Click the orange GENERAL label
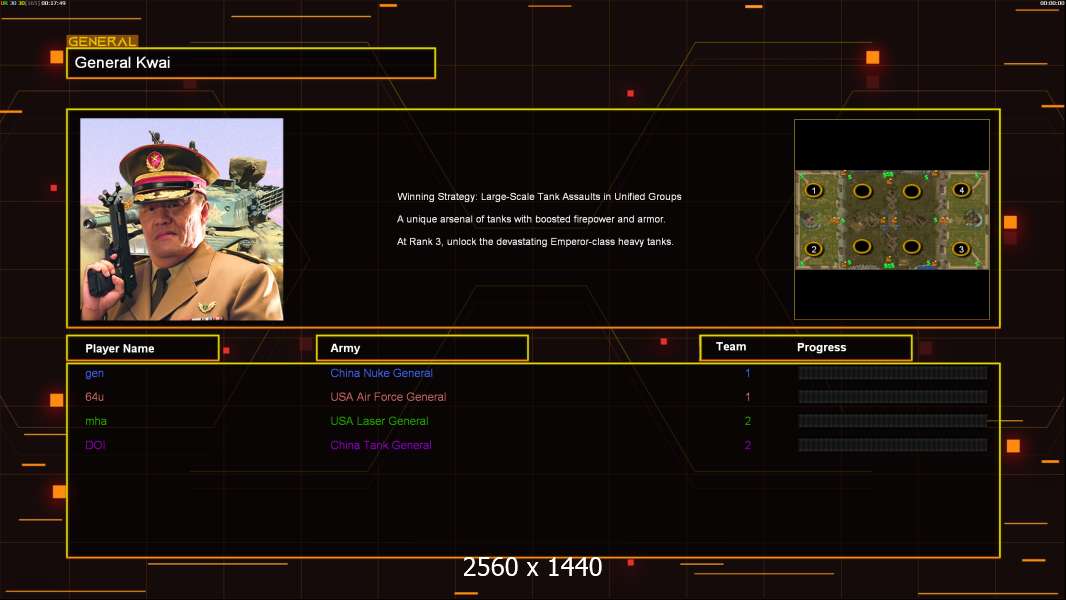Image resolution: width=1066 pixels, height=600 pixels. (102, 41)
